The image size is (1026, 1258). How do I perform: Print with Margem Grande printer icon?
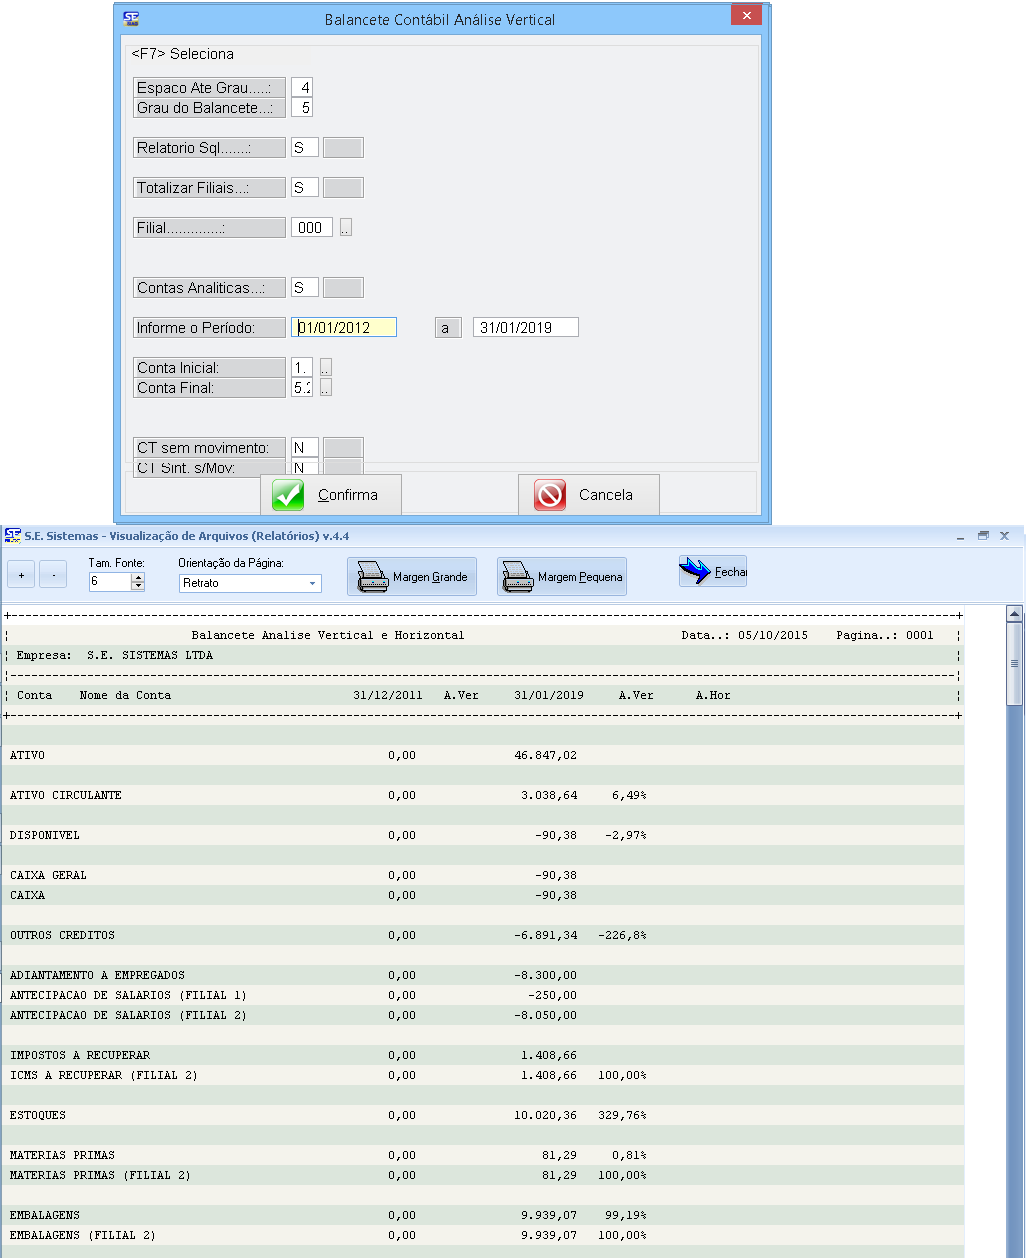[373, 577]
